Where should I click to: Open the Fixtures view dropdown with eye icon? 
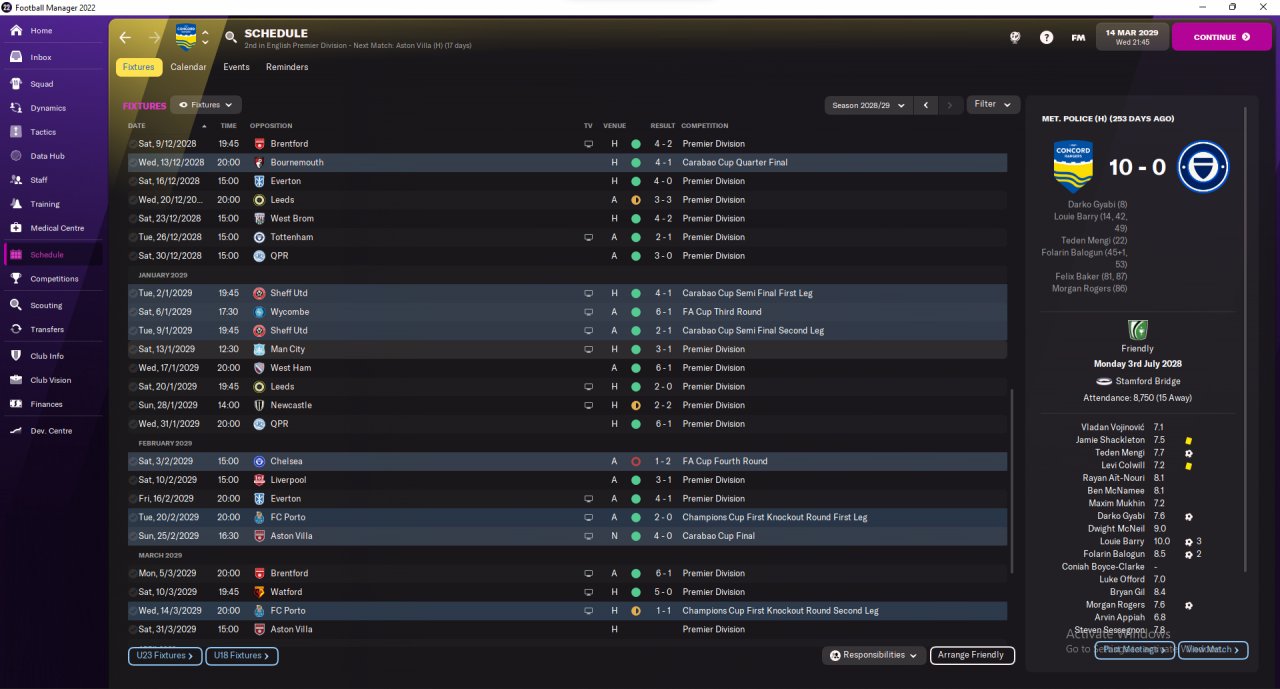(x=206, y=104)
